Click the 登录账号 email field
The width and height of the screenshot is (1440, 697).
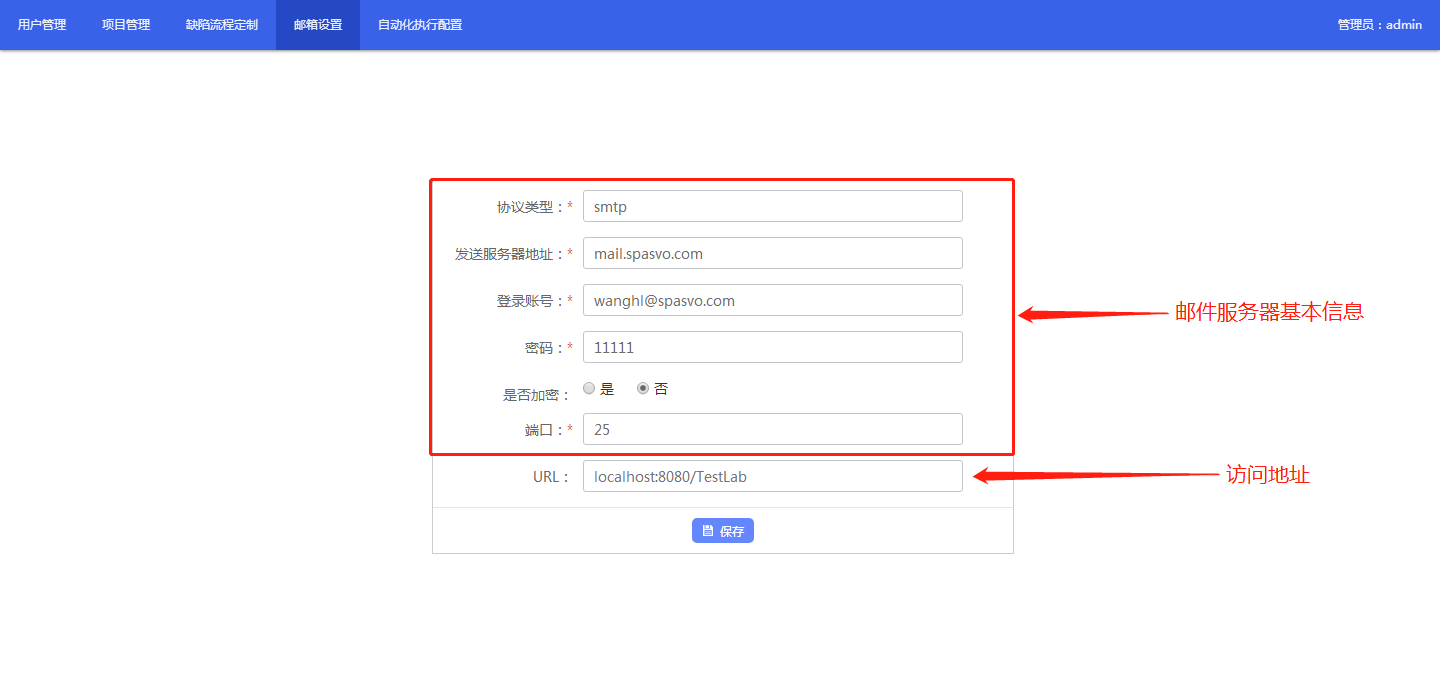point(772,301)
